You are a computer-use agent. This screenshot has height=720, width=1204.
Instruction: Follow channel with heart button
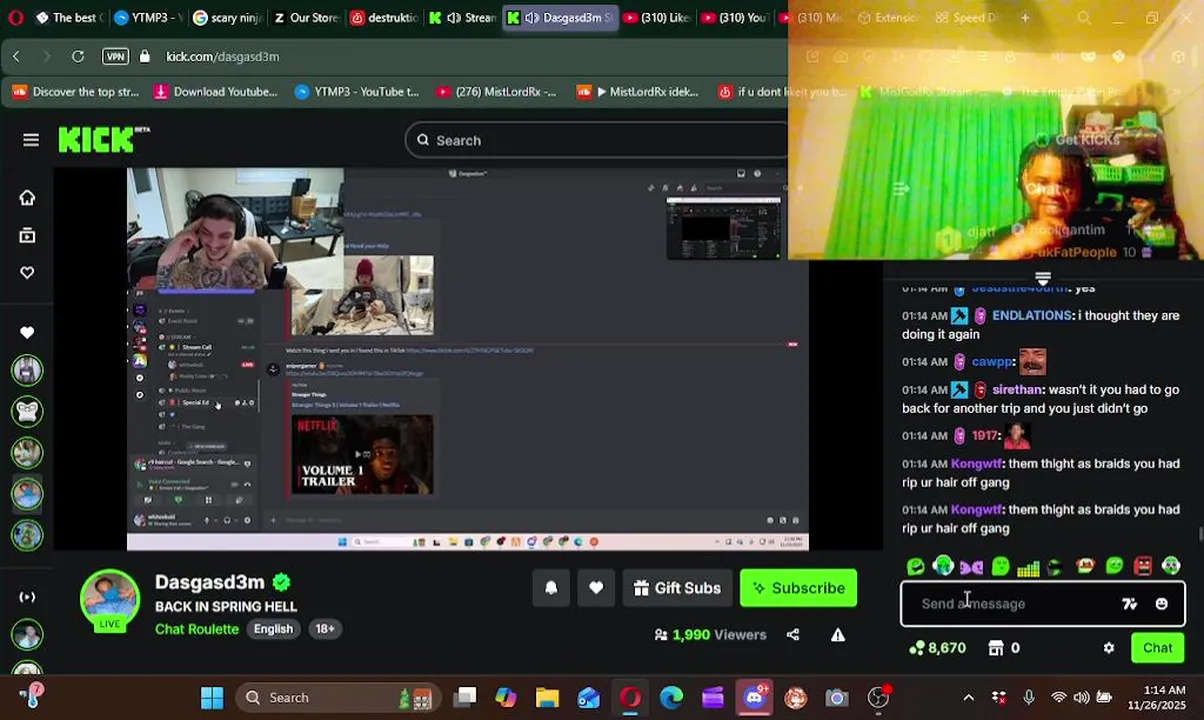click(596, 588)
